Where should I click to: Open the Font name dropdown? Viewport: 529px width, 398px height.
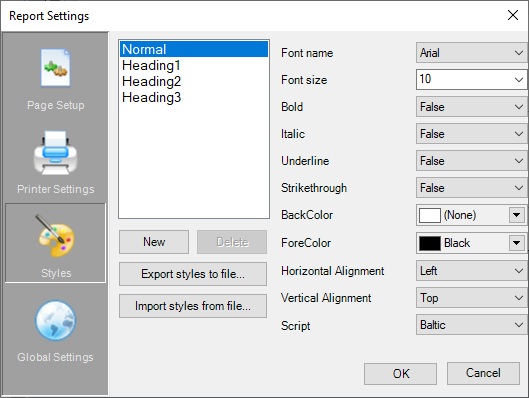click(x=471, y=53)
